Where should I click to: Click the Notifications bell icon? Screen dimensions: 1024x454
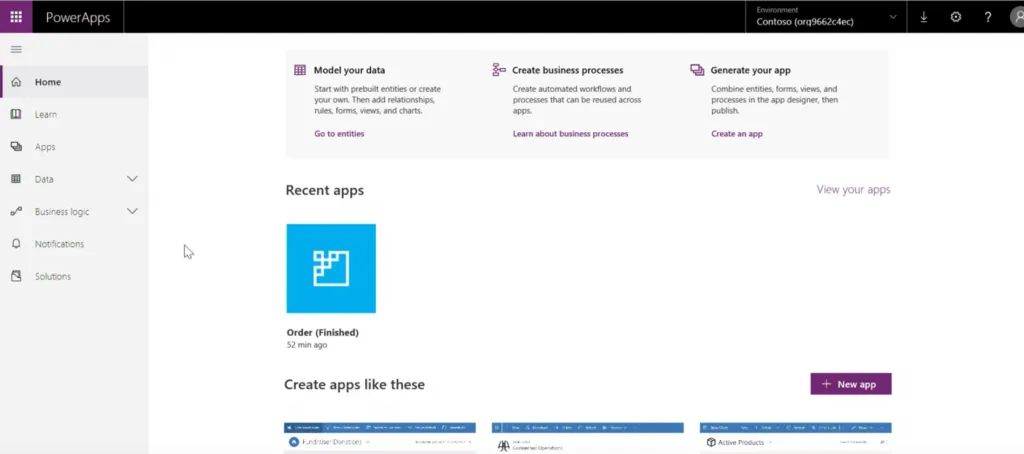pyautogui.click(x=16, y=244)
